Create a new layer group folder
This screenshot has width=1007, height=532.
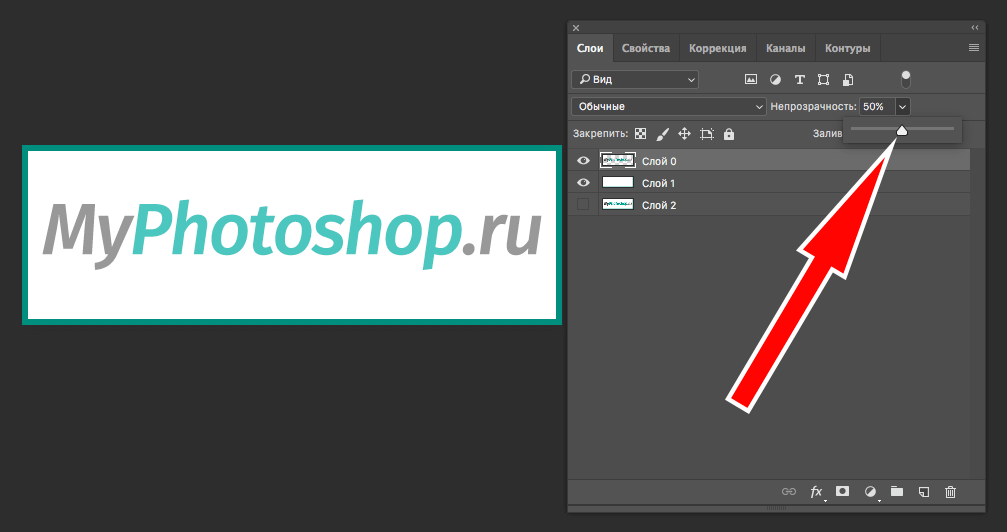click(897, 491)
